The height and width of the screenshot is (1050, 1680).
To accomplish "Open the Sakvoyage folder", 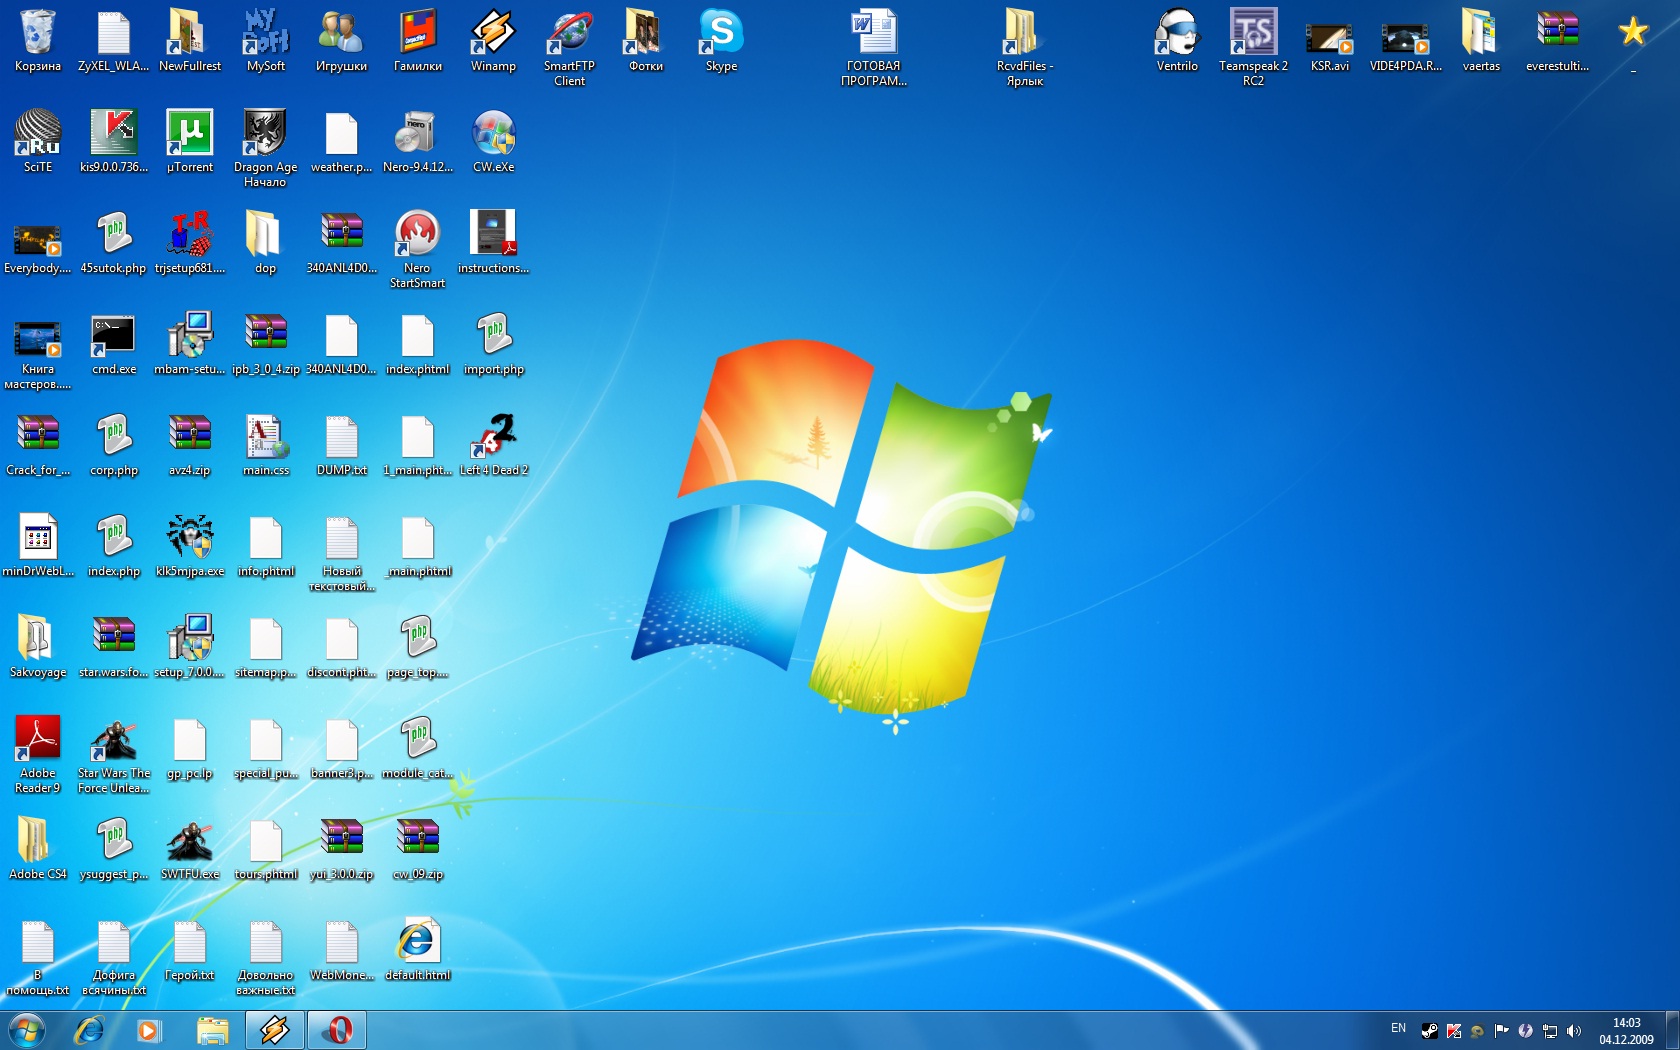I will [x=38, y=647].
